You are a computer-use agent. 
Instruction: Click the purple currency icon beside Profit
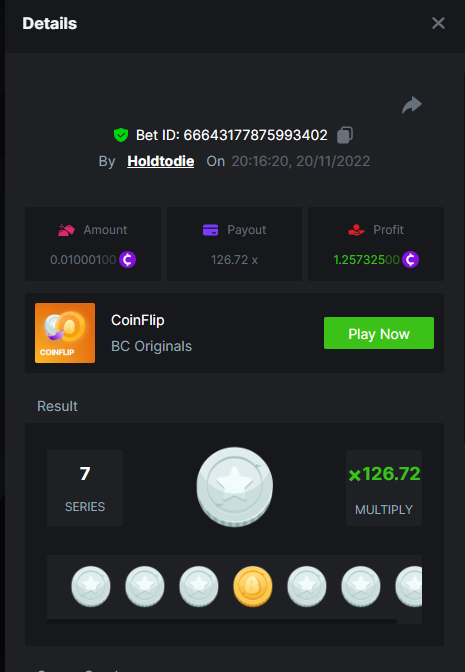(410, 259)
